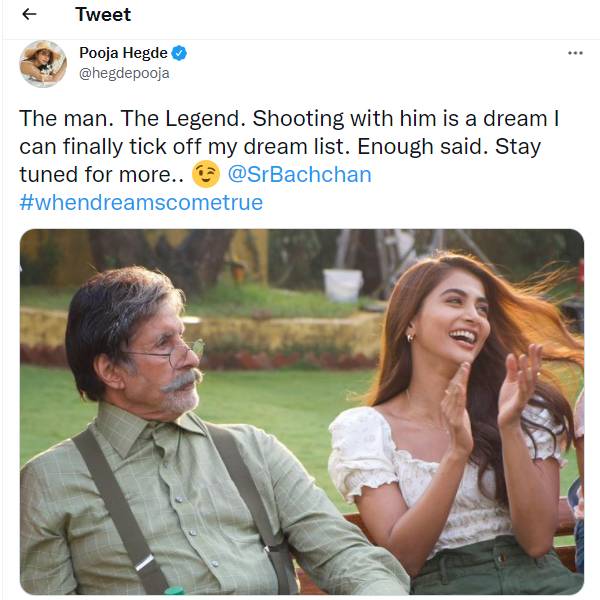
Task: Click the Pooja Hegde display name
Action: coord(122,53)
